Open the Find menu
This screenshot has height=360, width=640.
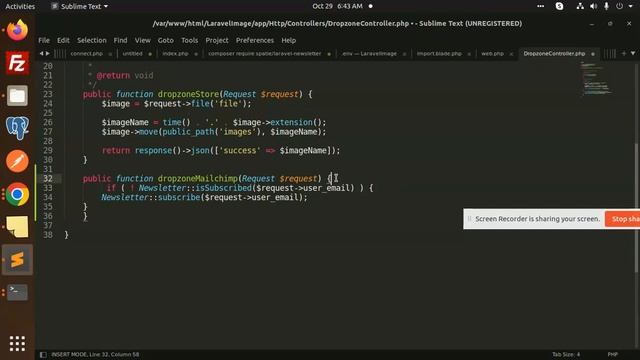[120, 40]
